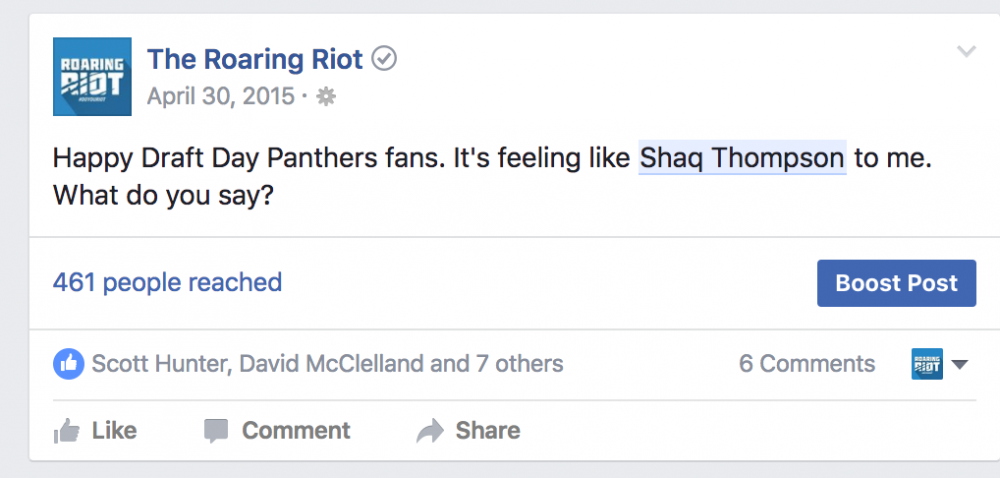View the 461 people reached details
Screen dimensions: 1000x478
[167, 283]
